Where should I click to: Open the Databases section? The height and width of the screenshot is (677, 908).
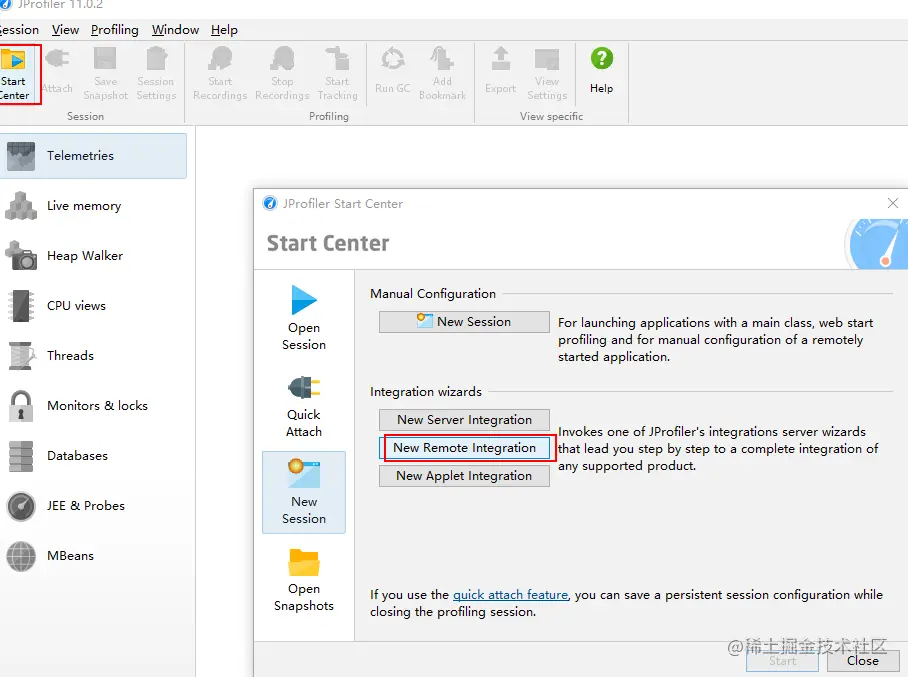[93, 456]
